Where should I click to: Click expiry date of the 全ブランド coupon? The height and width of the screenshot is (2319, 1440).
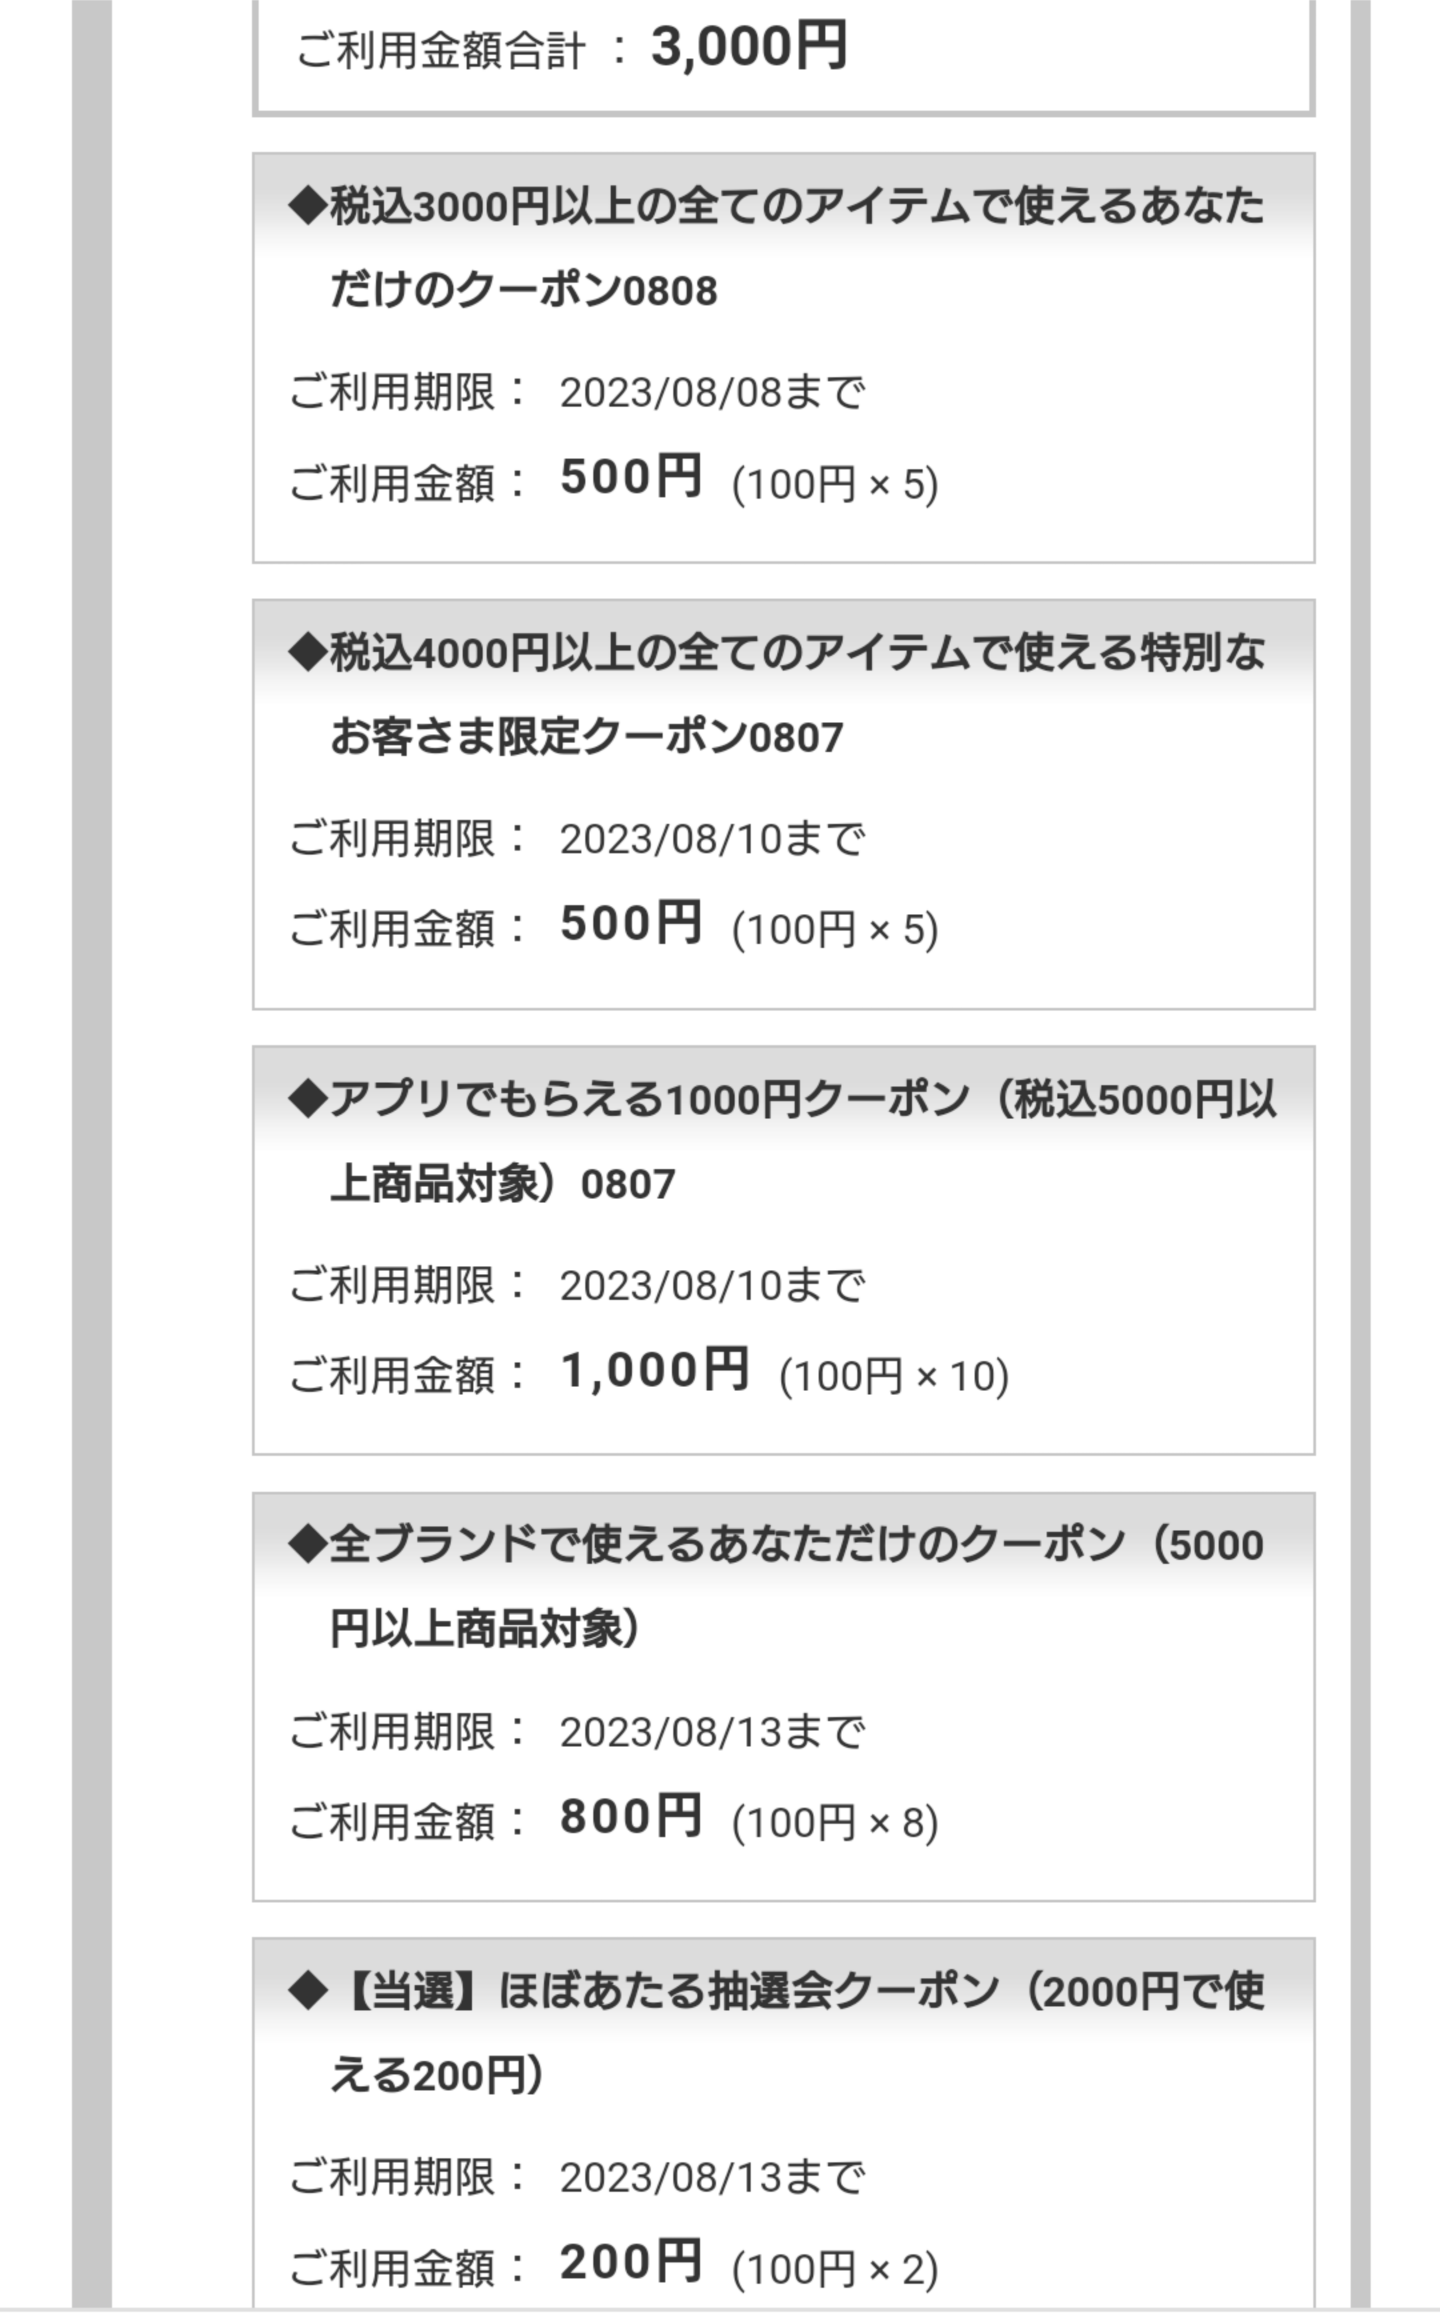click(x=711, y=1732)
